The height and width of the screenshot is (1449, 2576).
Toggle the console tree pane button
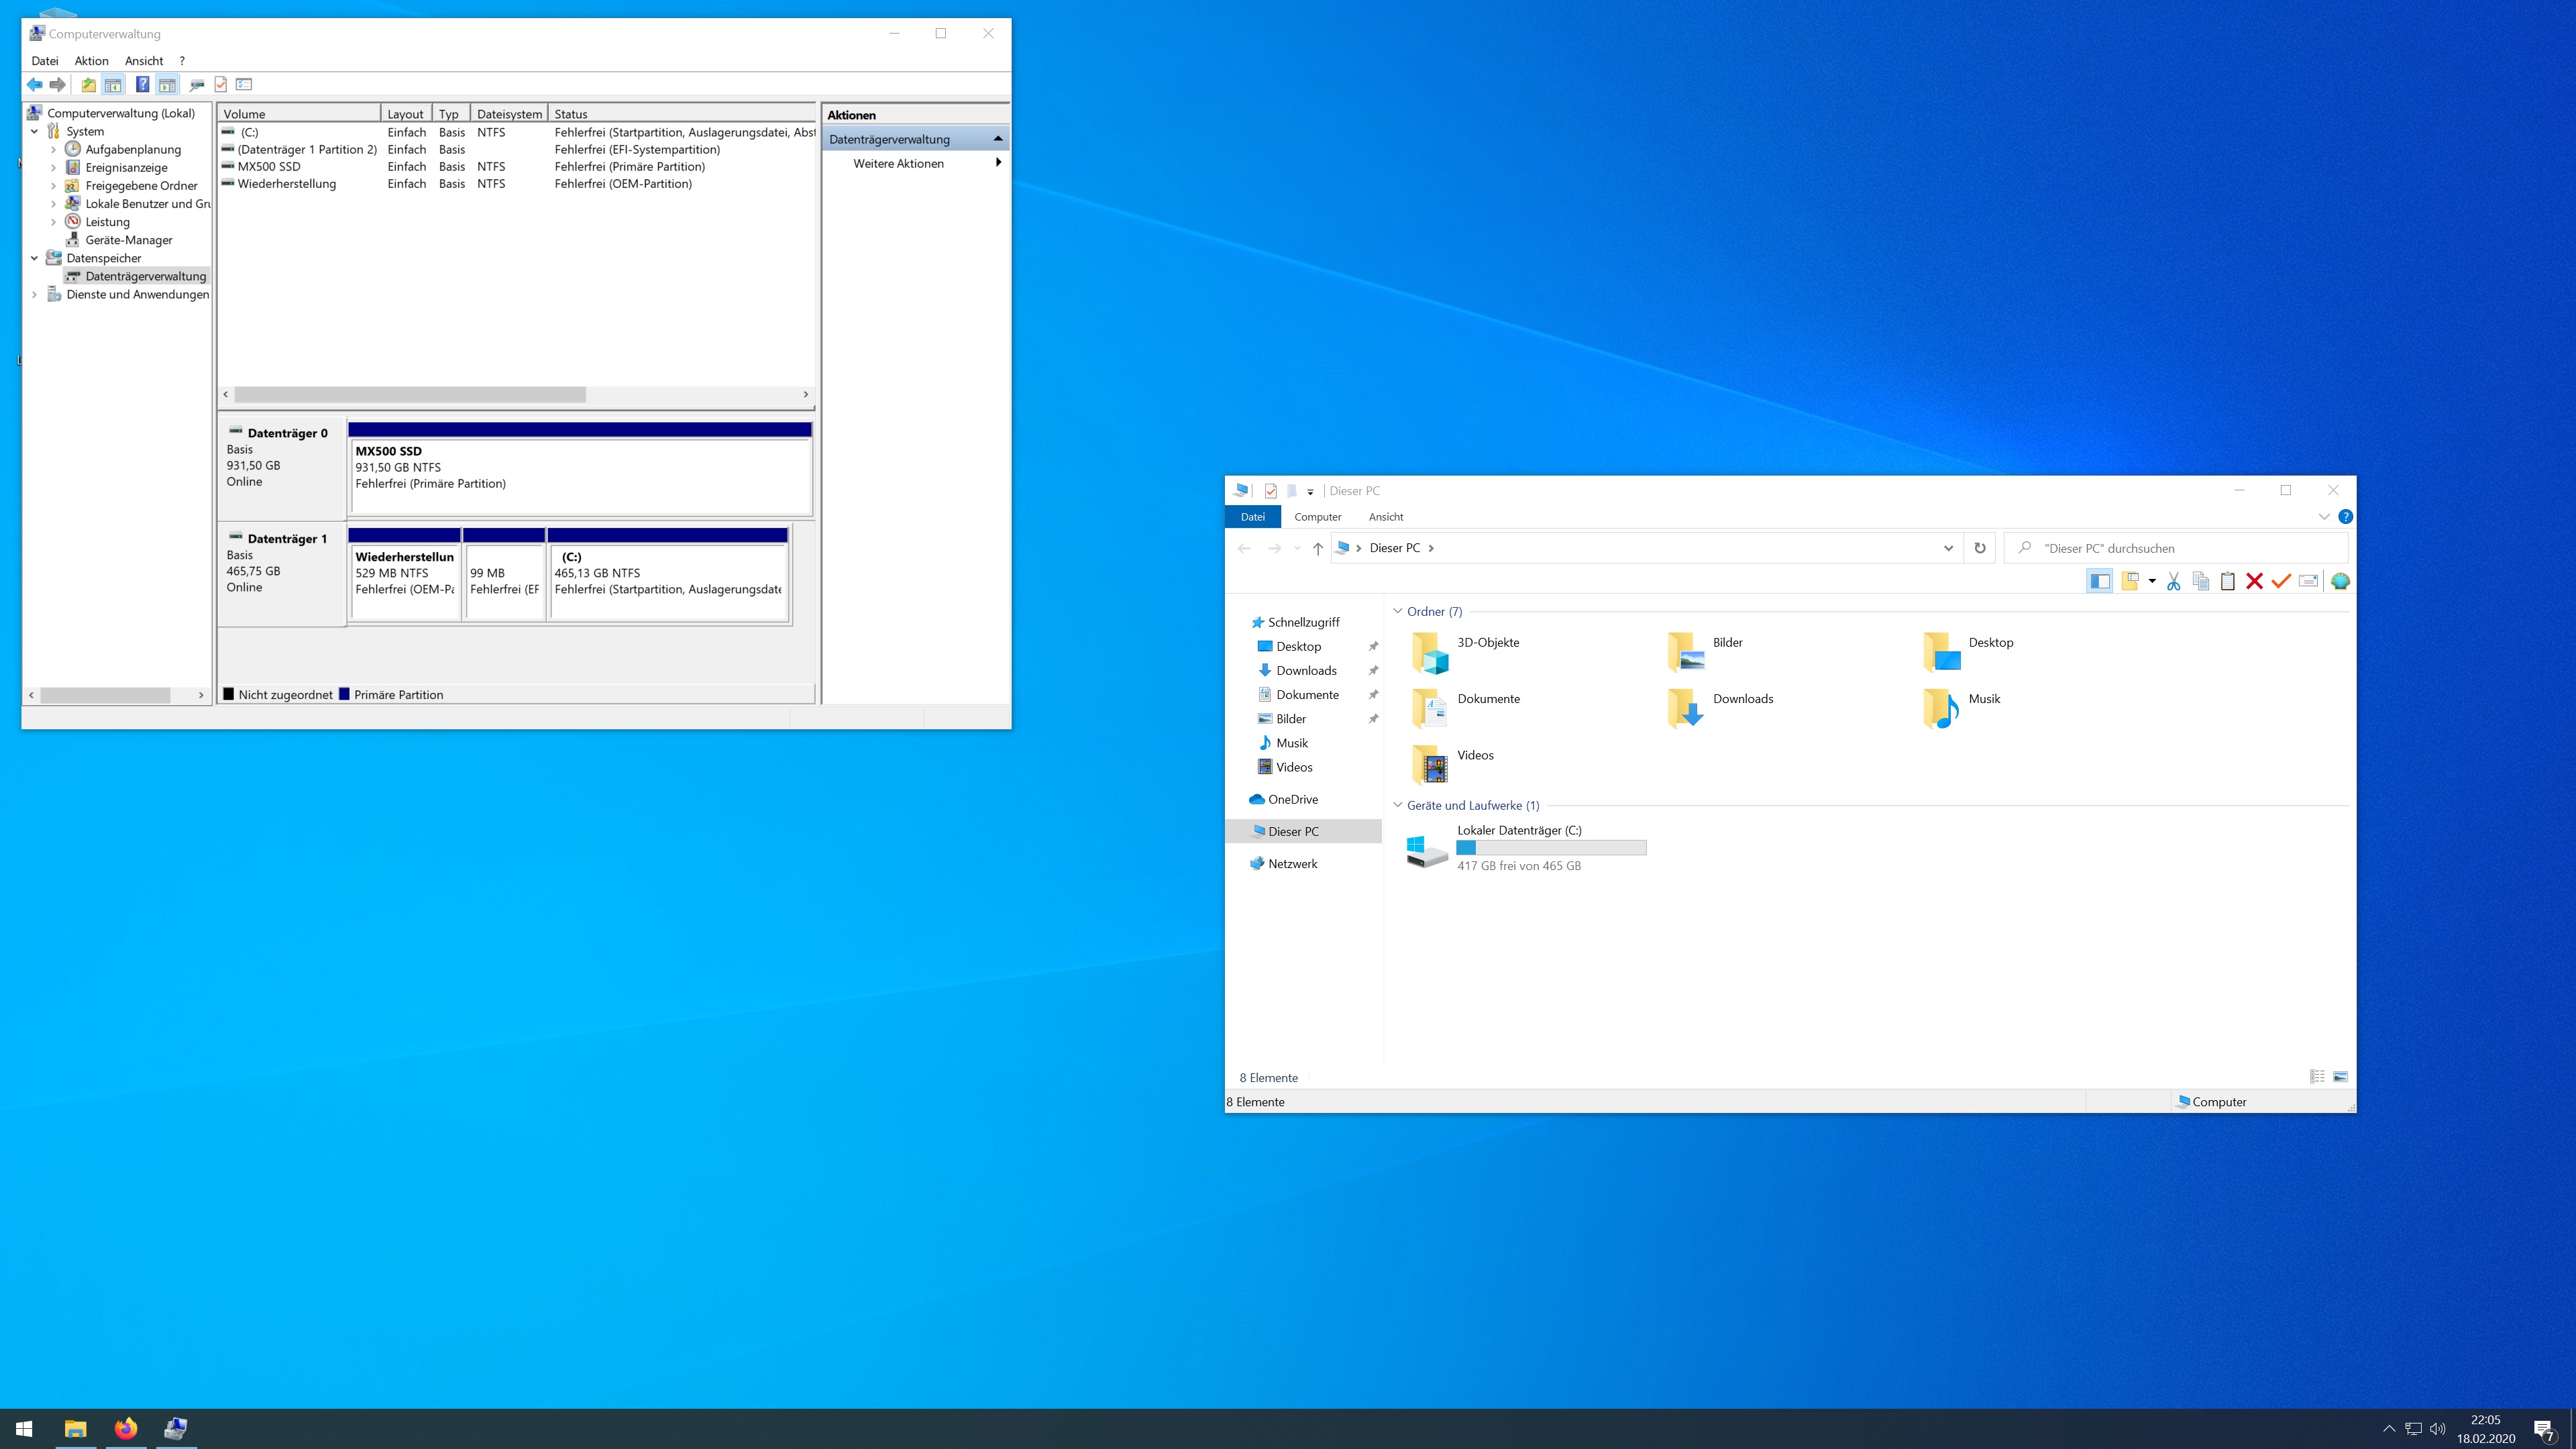click(113, 85)
